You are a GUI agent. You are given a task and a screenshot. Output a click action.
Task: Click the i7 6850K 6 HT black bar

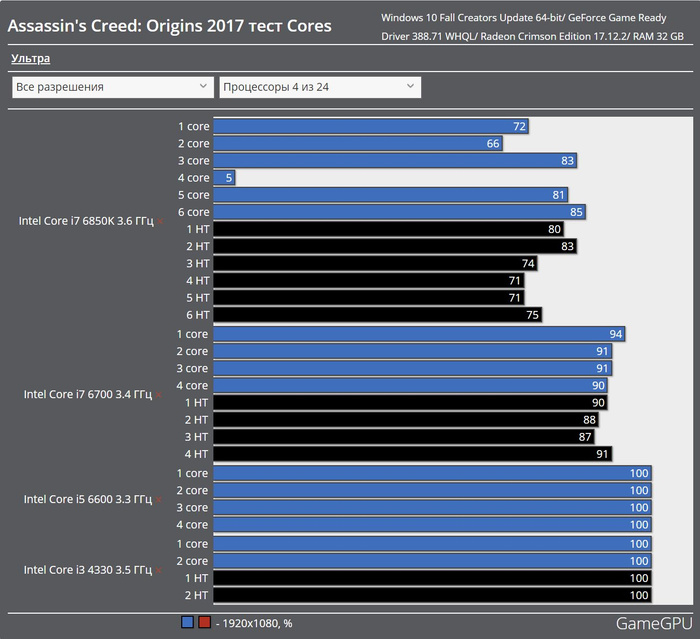point(379,315)
